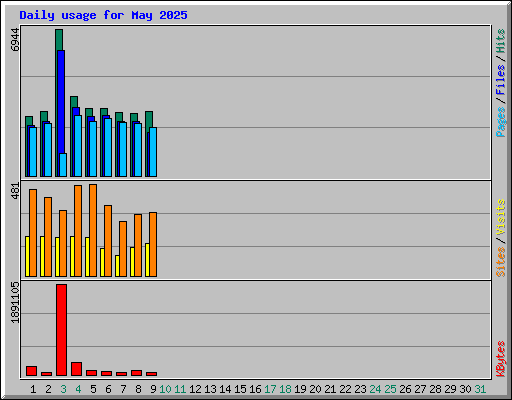The width and height of the screenshot is (512, 400).
Task: Select the cyan Pages bar for day 9
Action: tap(153, 152)
